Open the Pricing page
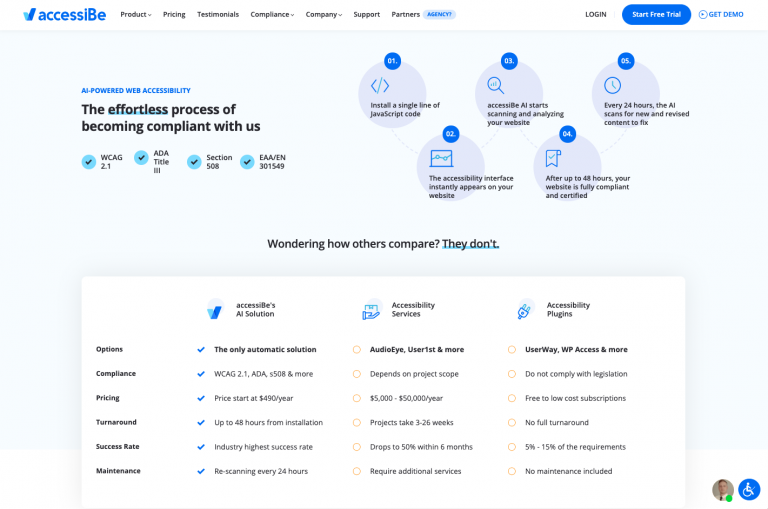Screen dimensions: 768x509 point(174,15)
